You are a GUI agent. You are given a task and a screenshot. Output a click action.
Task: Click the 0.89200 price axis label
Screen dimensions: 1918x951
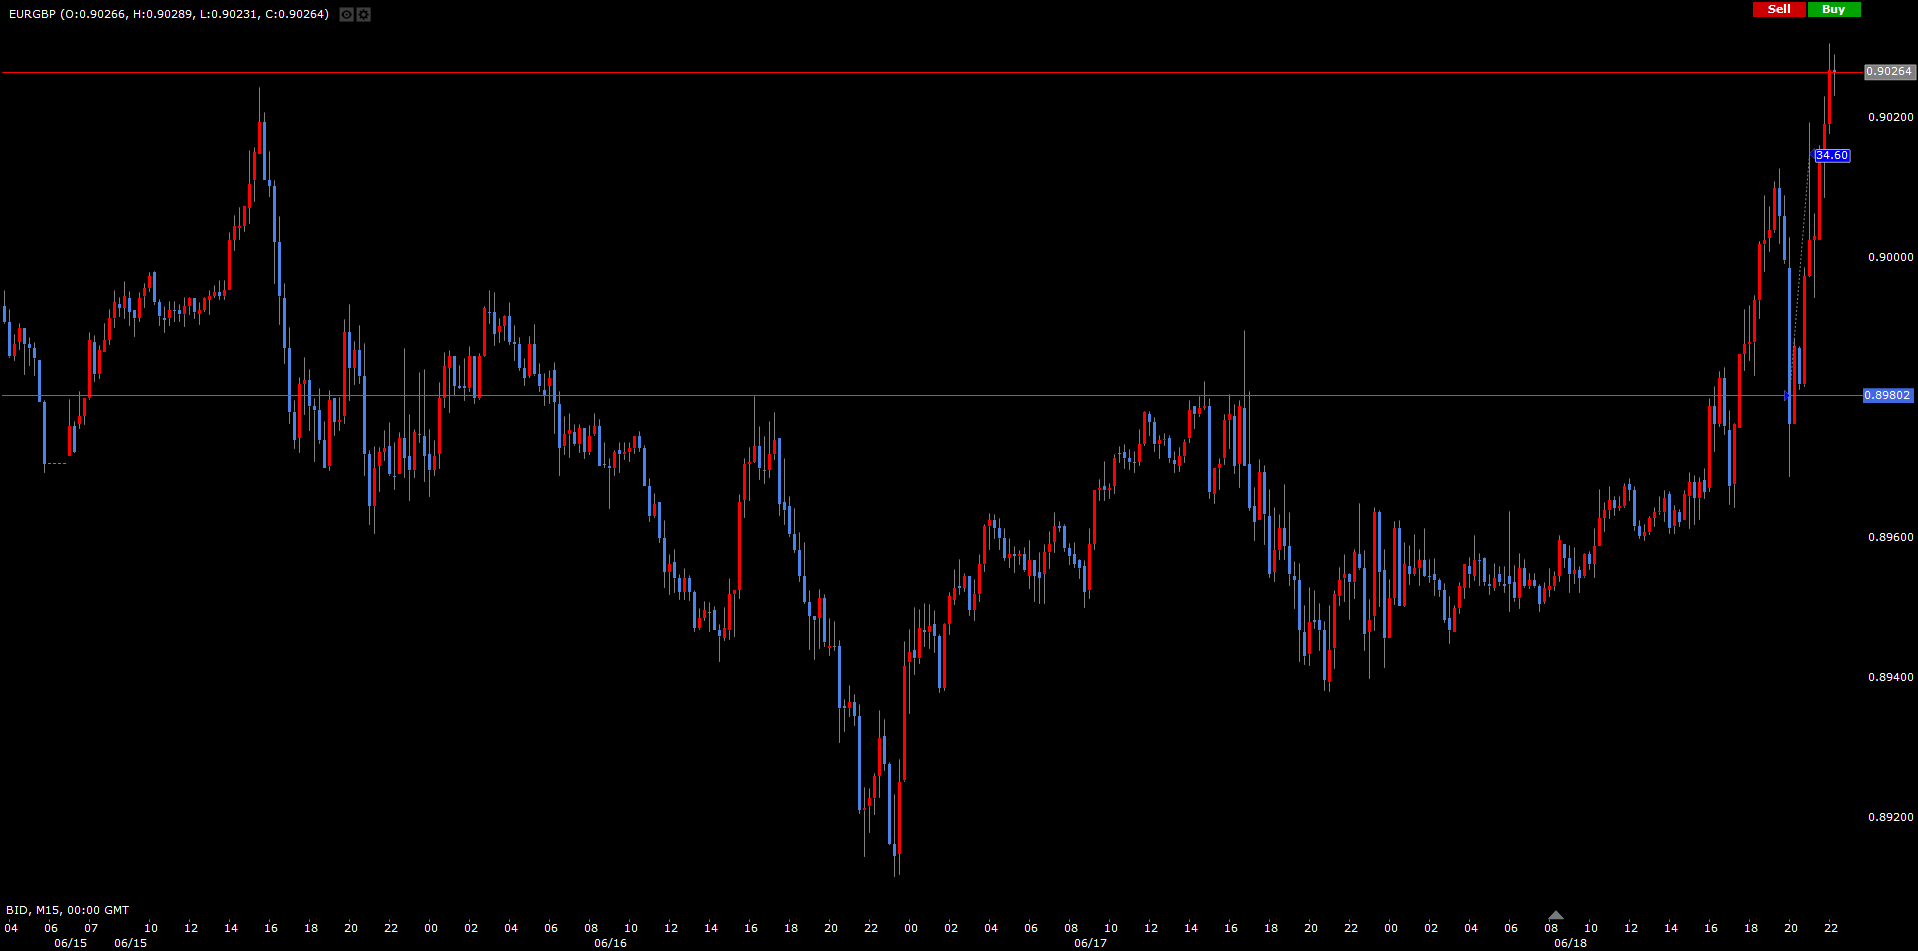[1890, 817]
